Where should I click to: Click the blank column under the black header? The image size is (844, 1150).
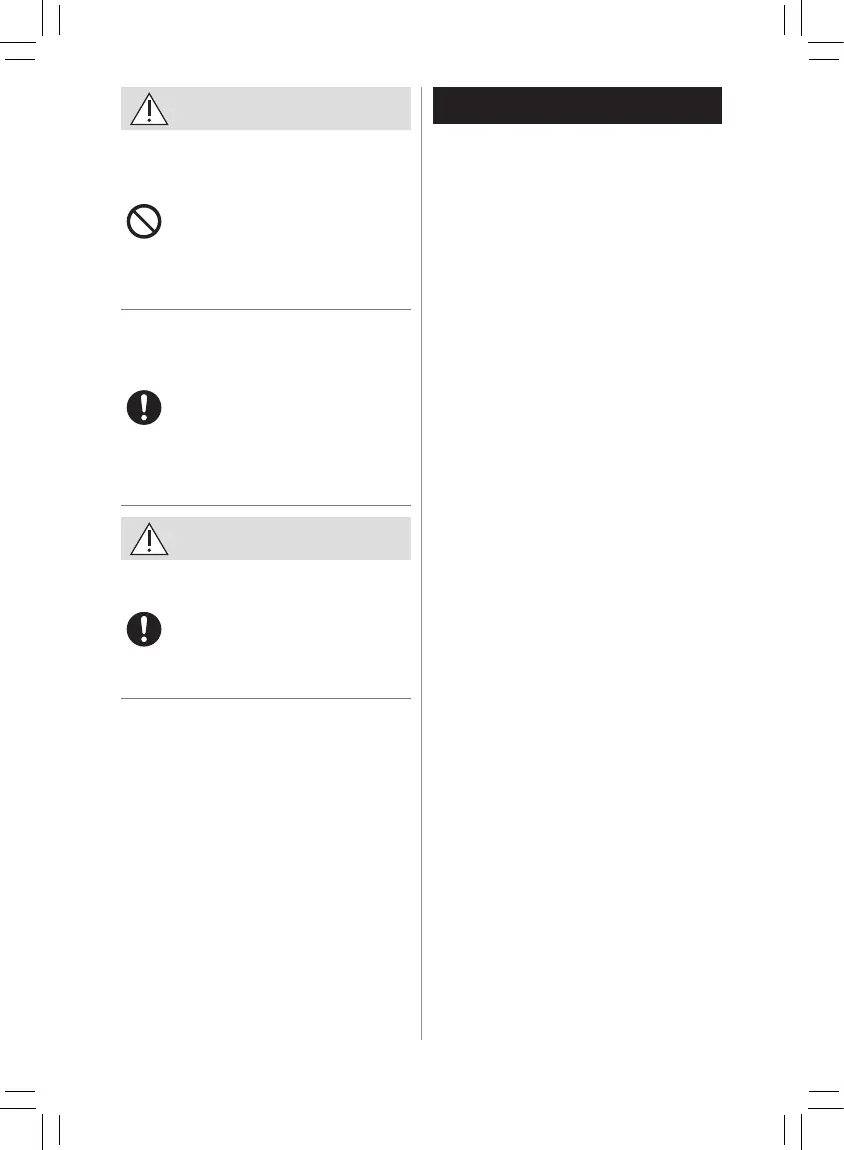[577, 500]
